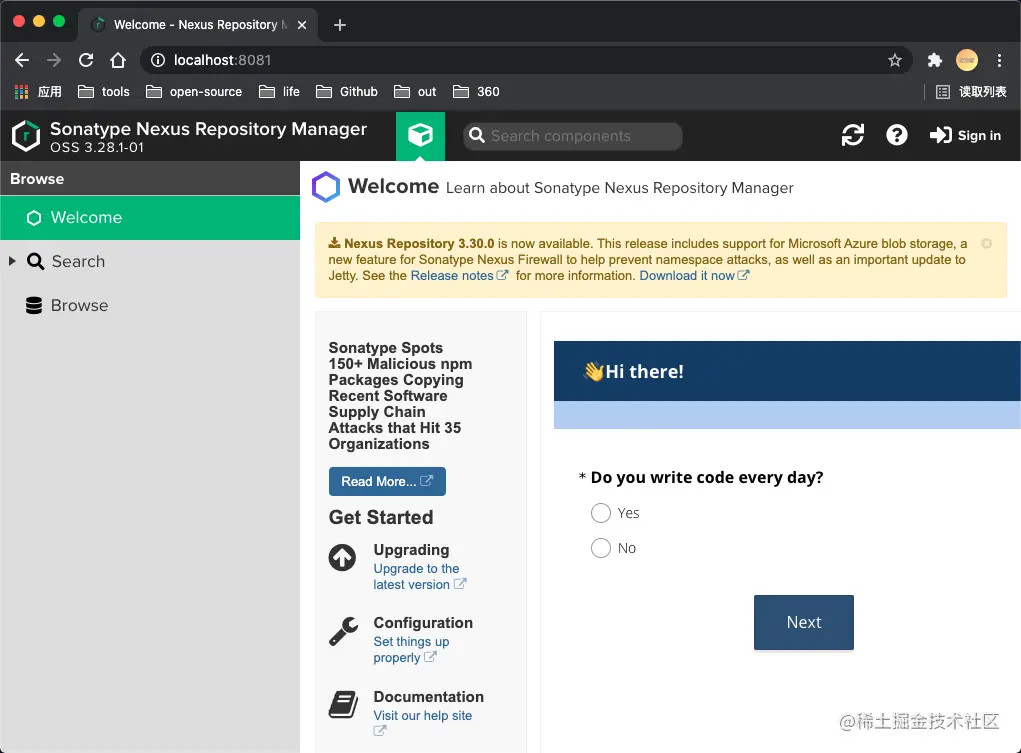
Task: Open Upgrade to the latest version link
Action: pyautogui.click(x=419, y=576)
